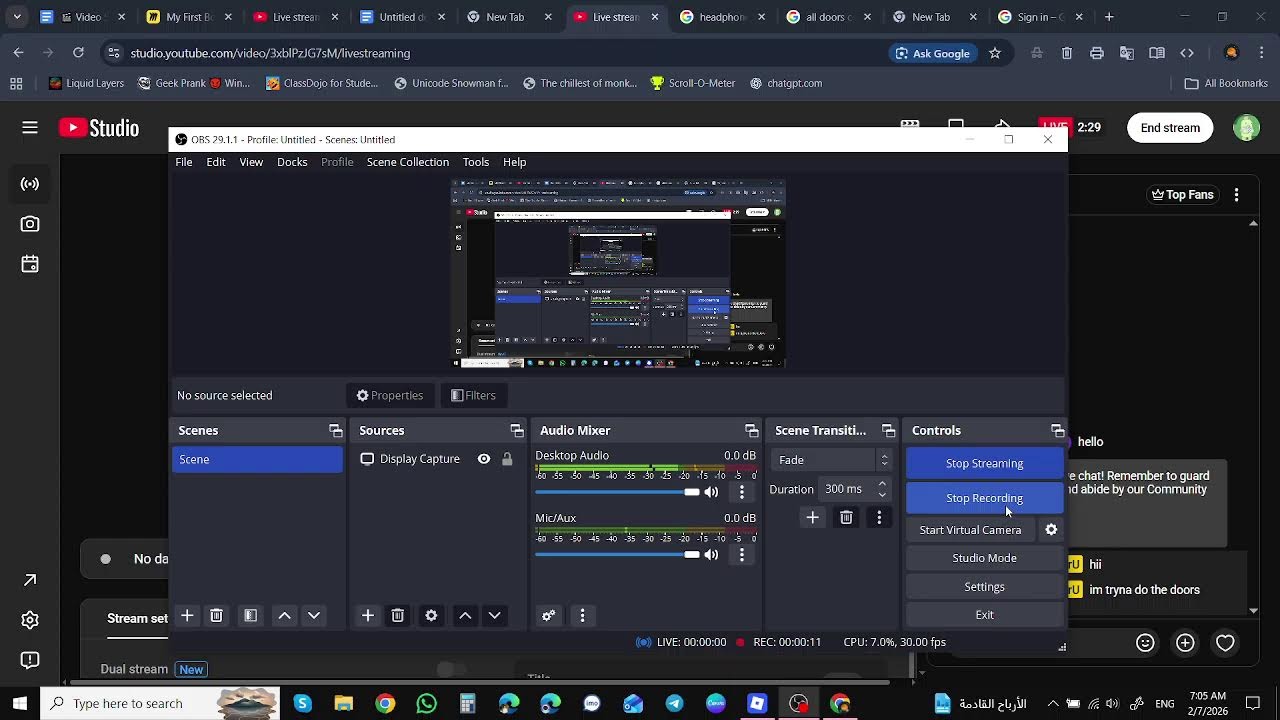
Task: Open the Fade transition dropdown
Action: (831, 460)
